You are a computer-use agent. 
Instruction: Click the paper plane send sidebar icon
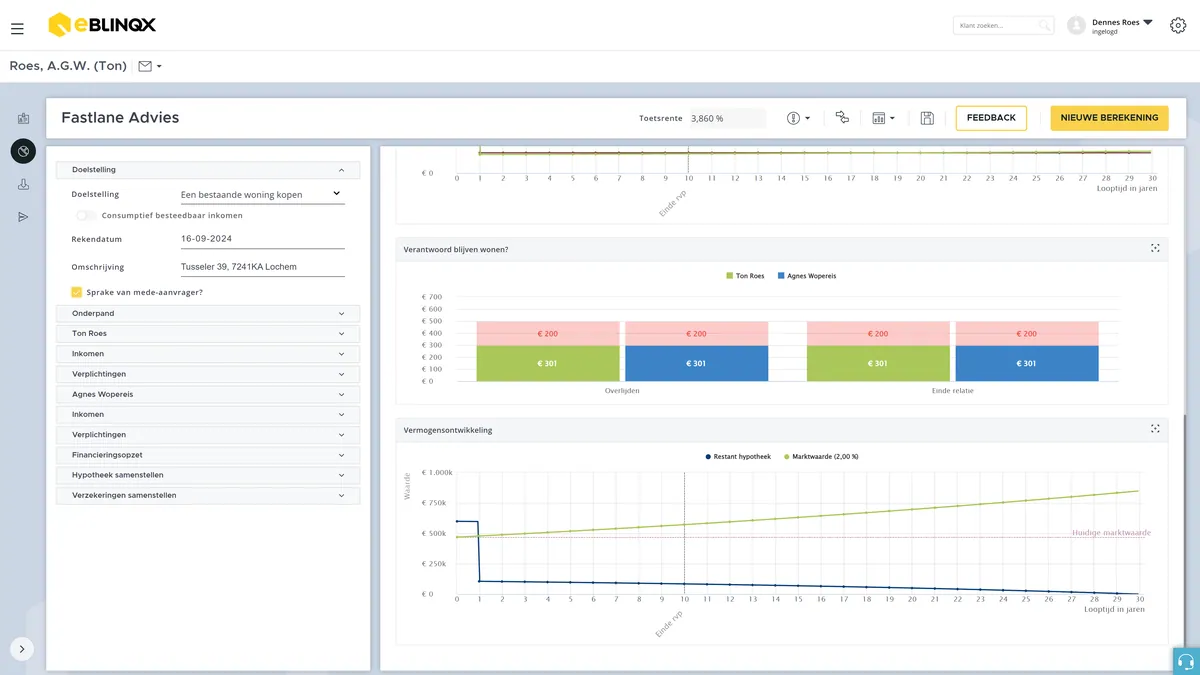23,217
